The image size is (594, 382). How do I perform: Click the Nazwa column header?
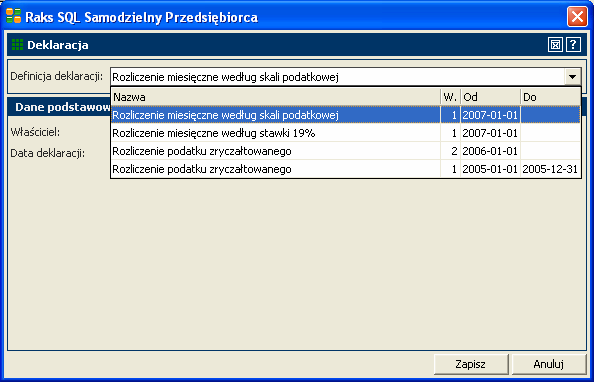[x=276, y=97]
